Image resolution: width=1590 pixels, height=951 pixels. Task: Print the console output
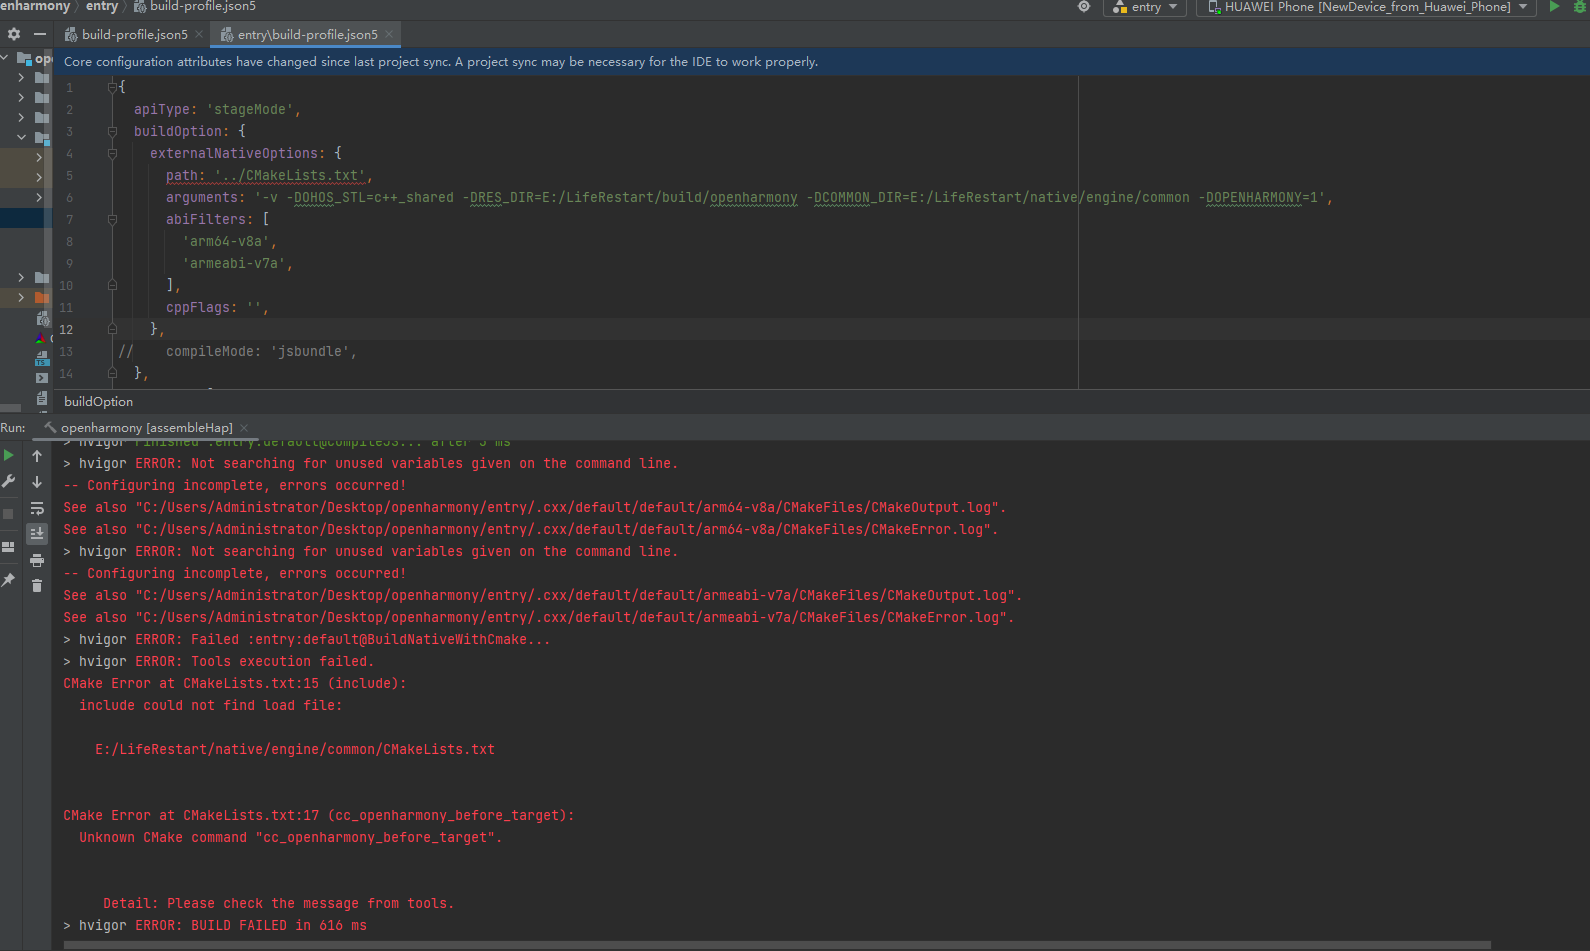pos(37,560)
